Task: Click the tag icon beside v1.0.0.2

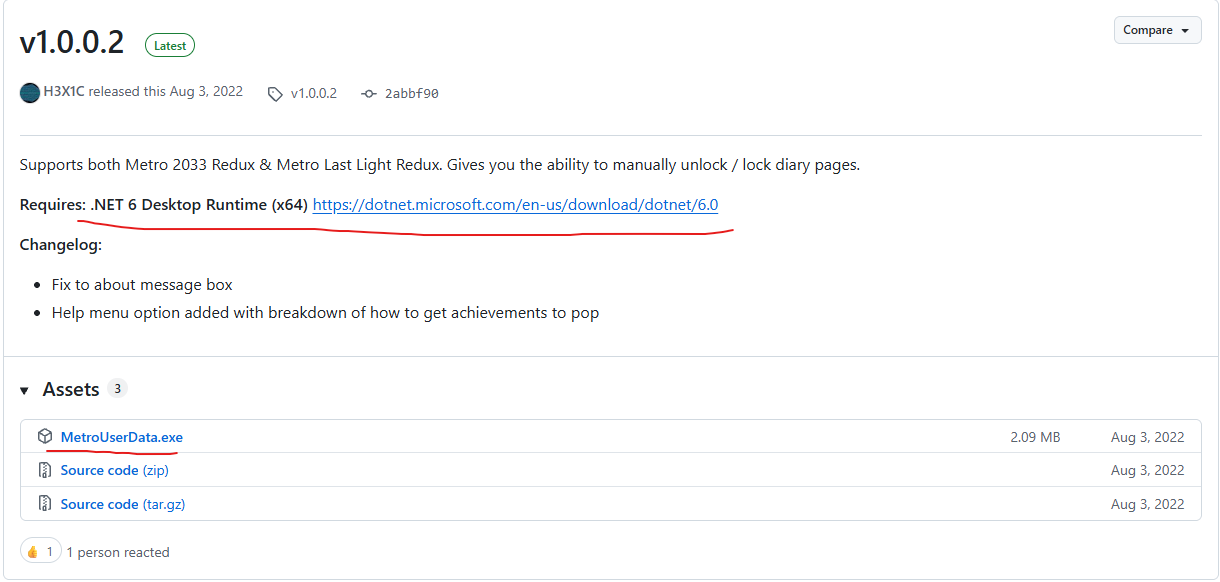Action: [x=275, y=94]
